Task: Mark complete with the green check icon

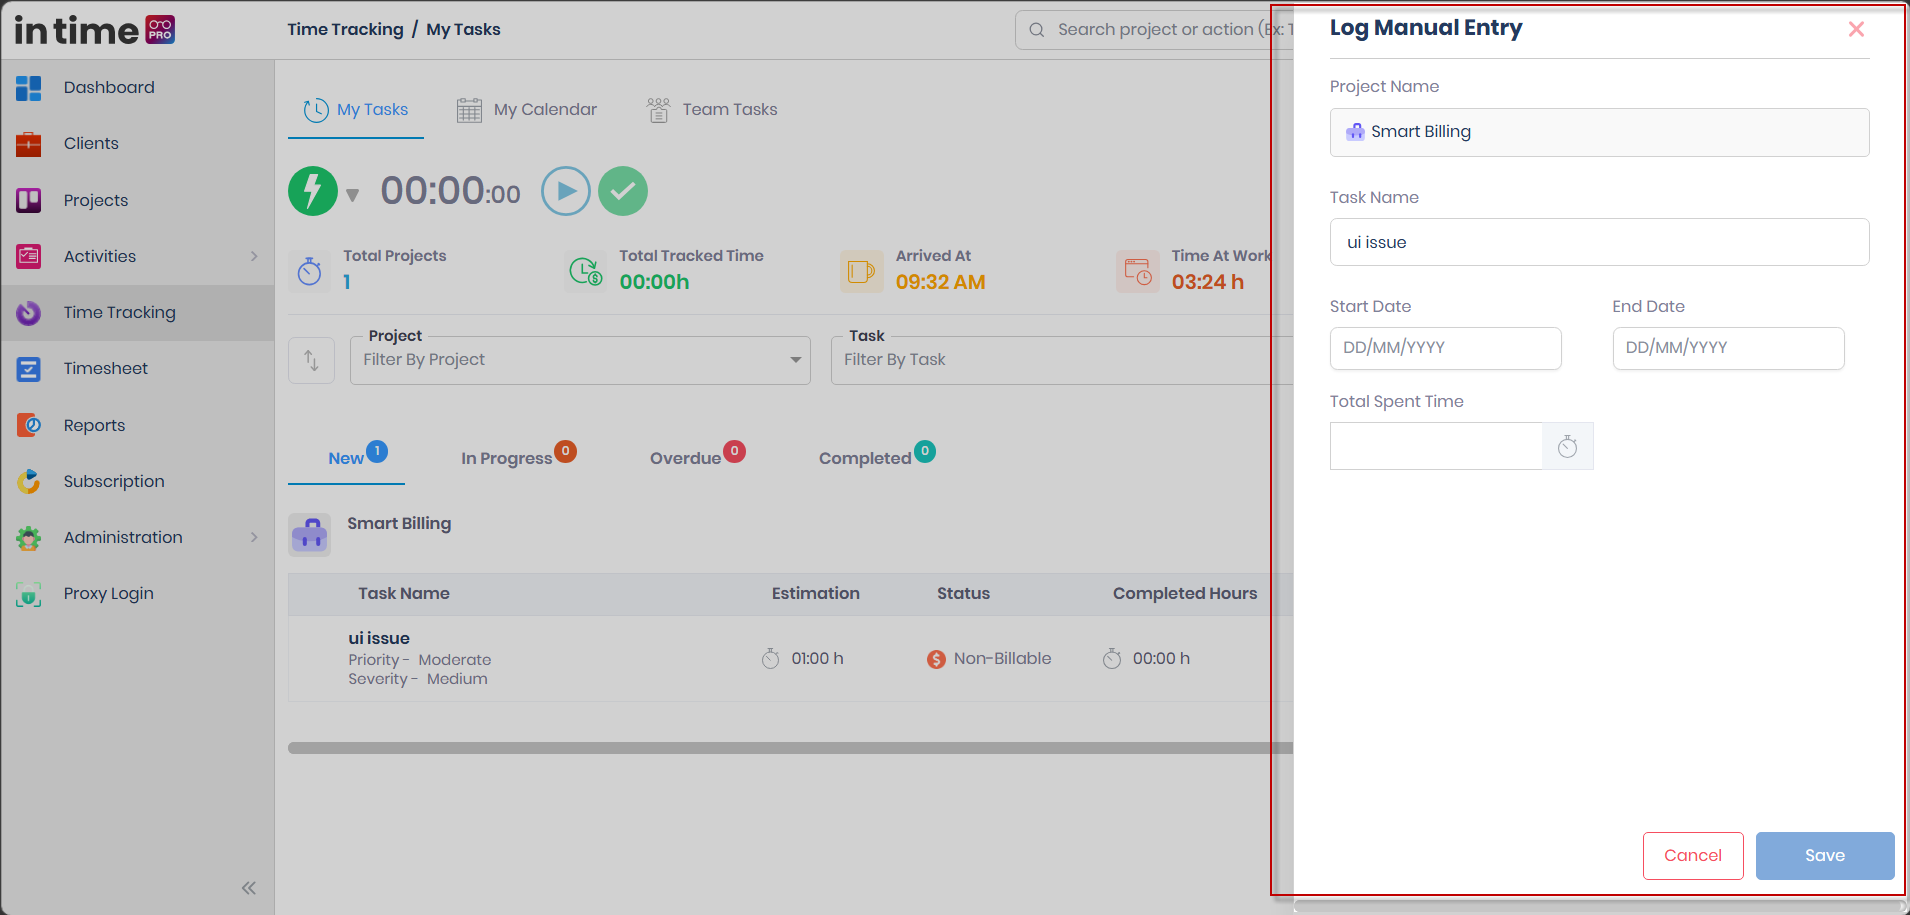Action: pos(623,191)
